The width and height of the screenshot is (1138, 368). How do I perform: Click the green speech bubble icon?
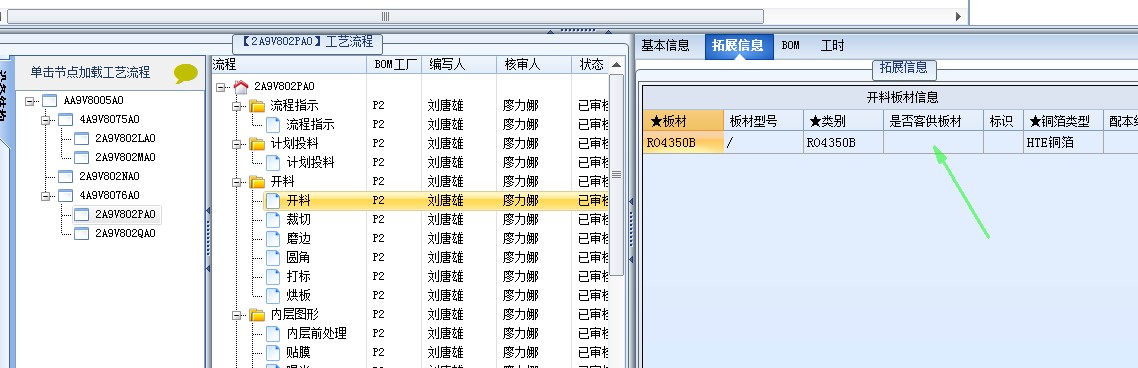click(186, 73)
